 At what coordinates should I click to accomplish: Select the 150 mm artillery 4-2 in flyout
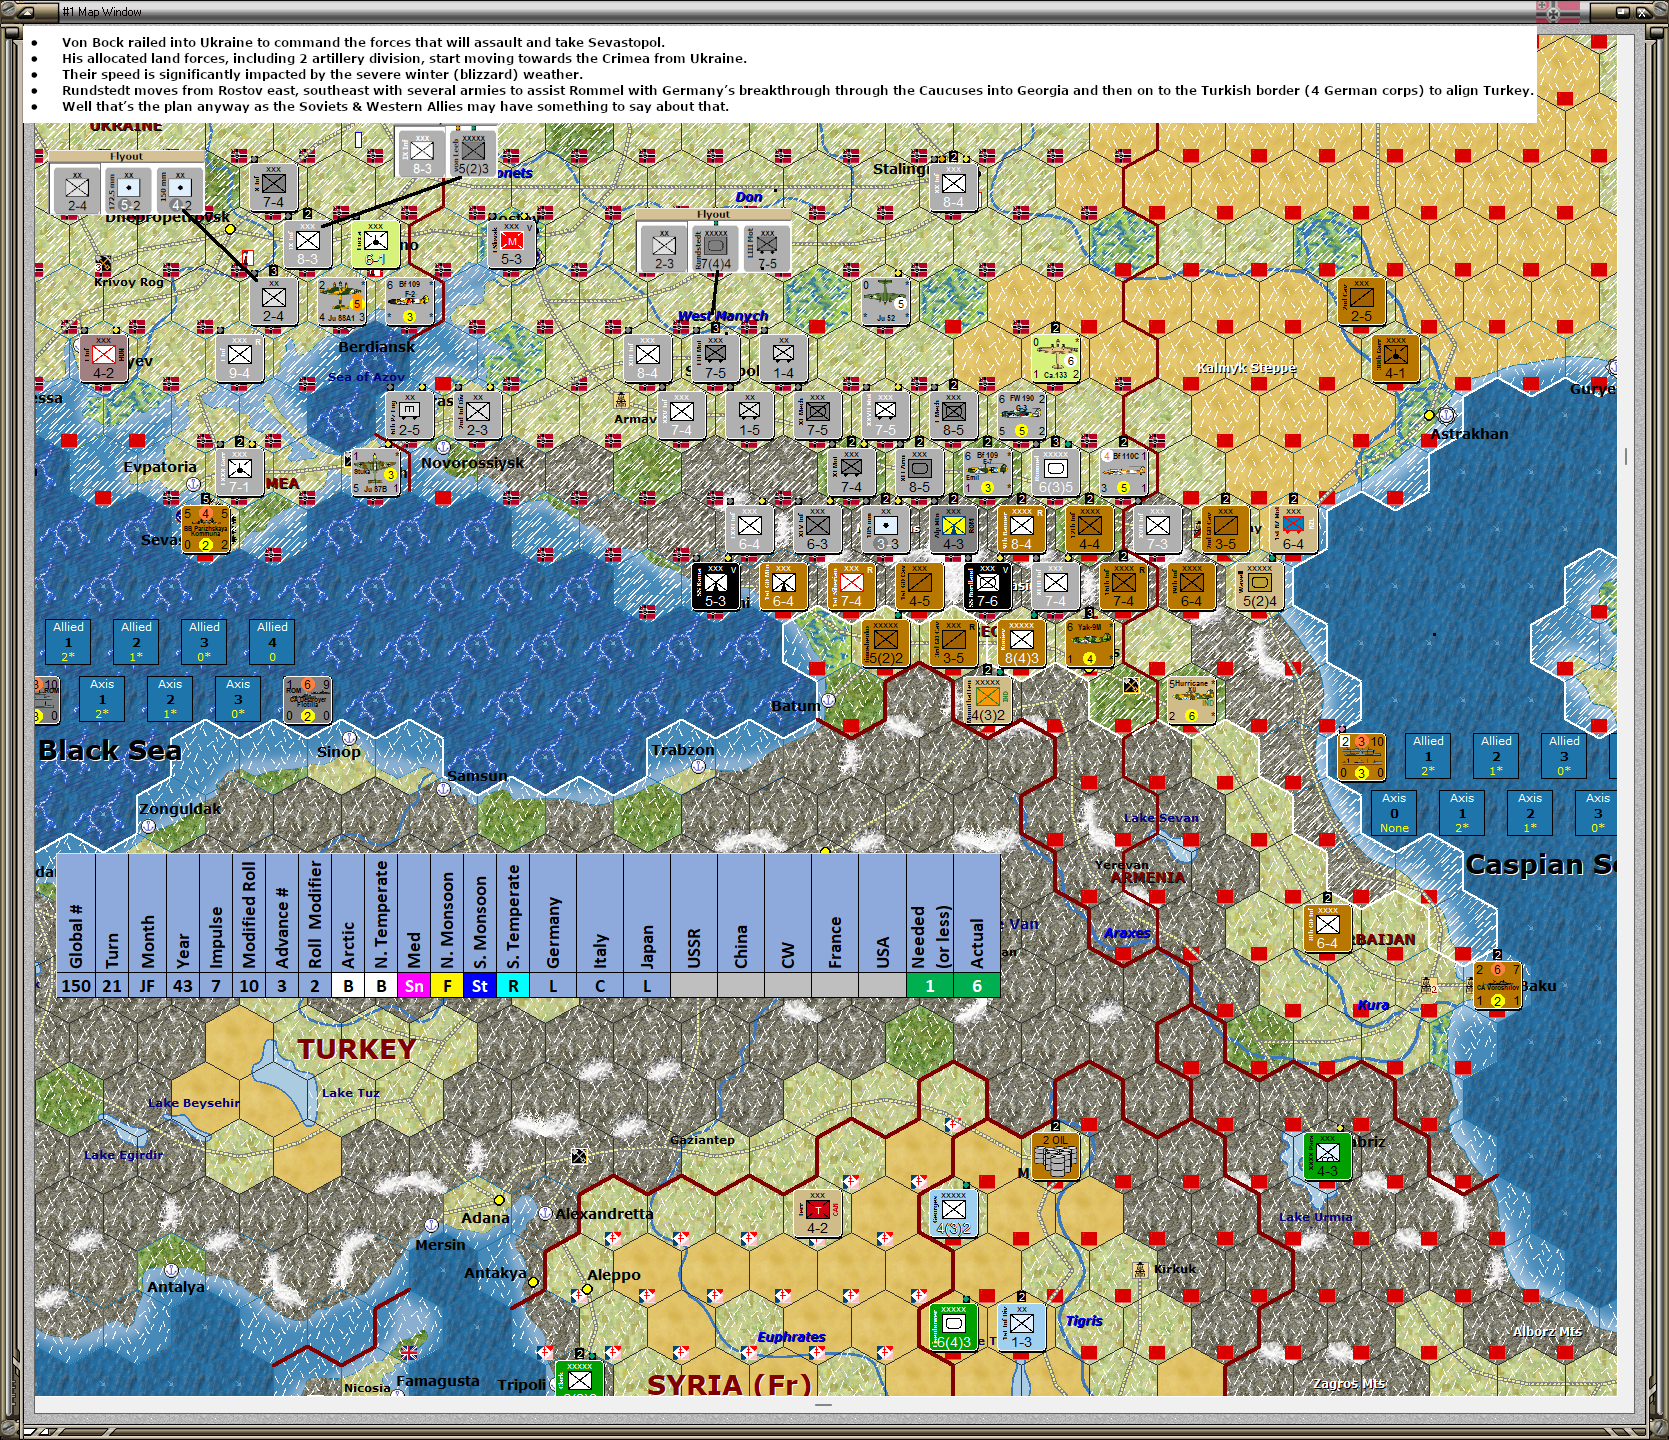tap(180, 189)
